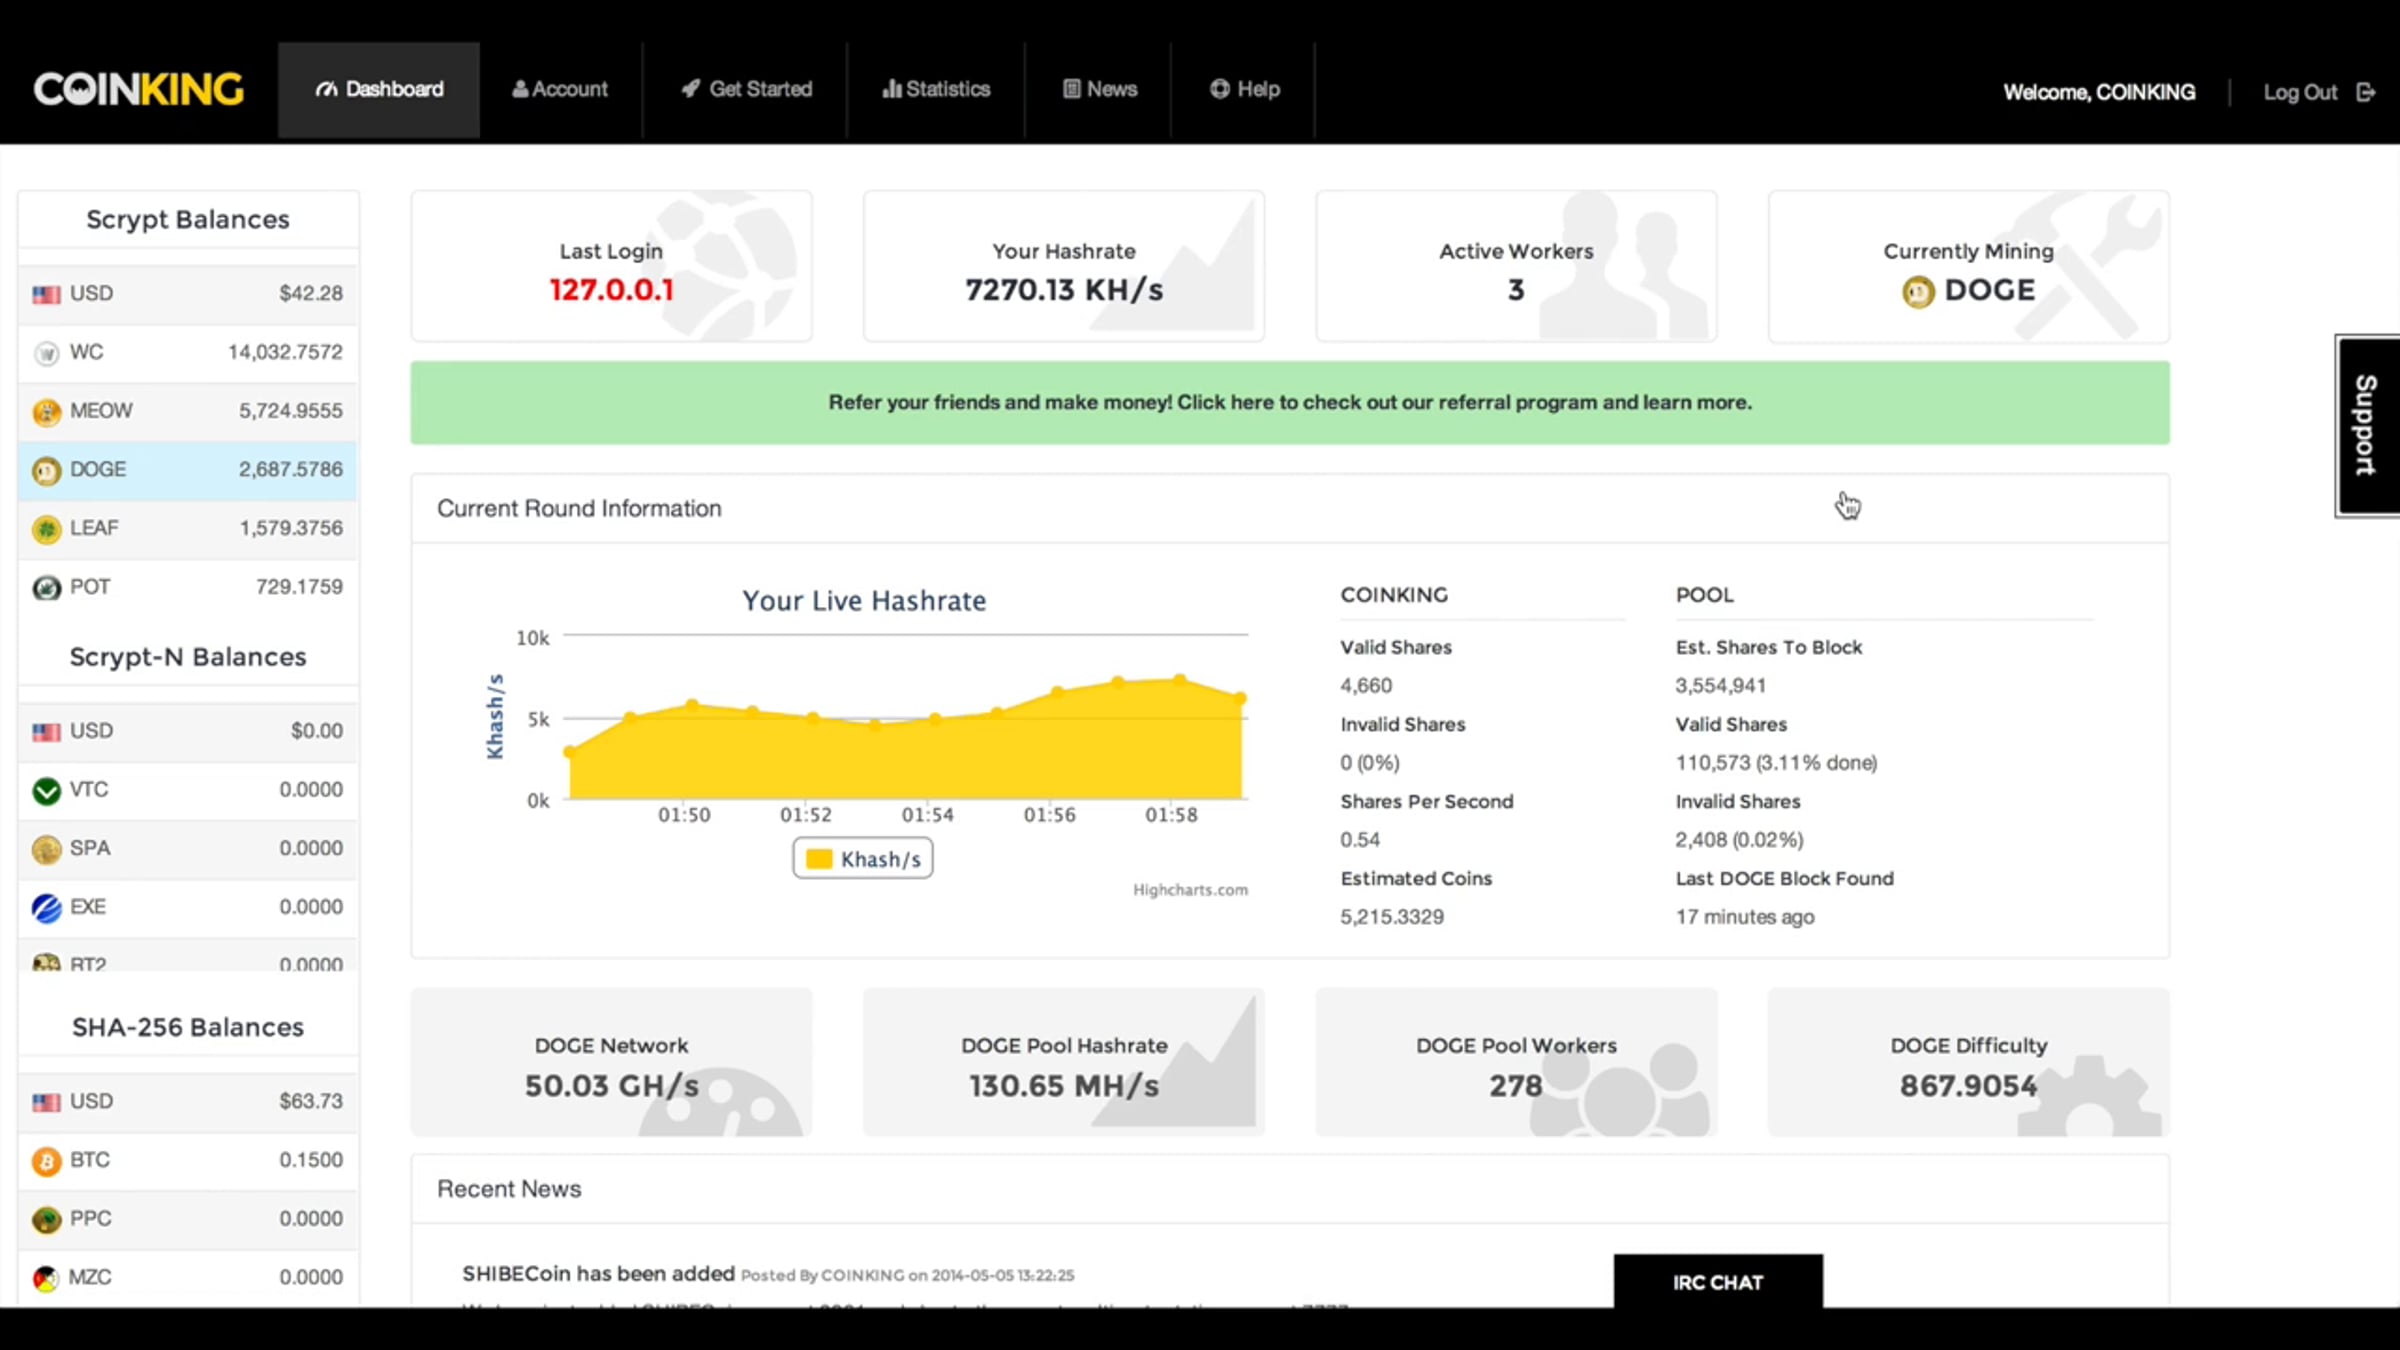
Task: Click the DOGE Network 50.03 GH/s card
Action: 612,1062
